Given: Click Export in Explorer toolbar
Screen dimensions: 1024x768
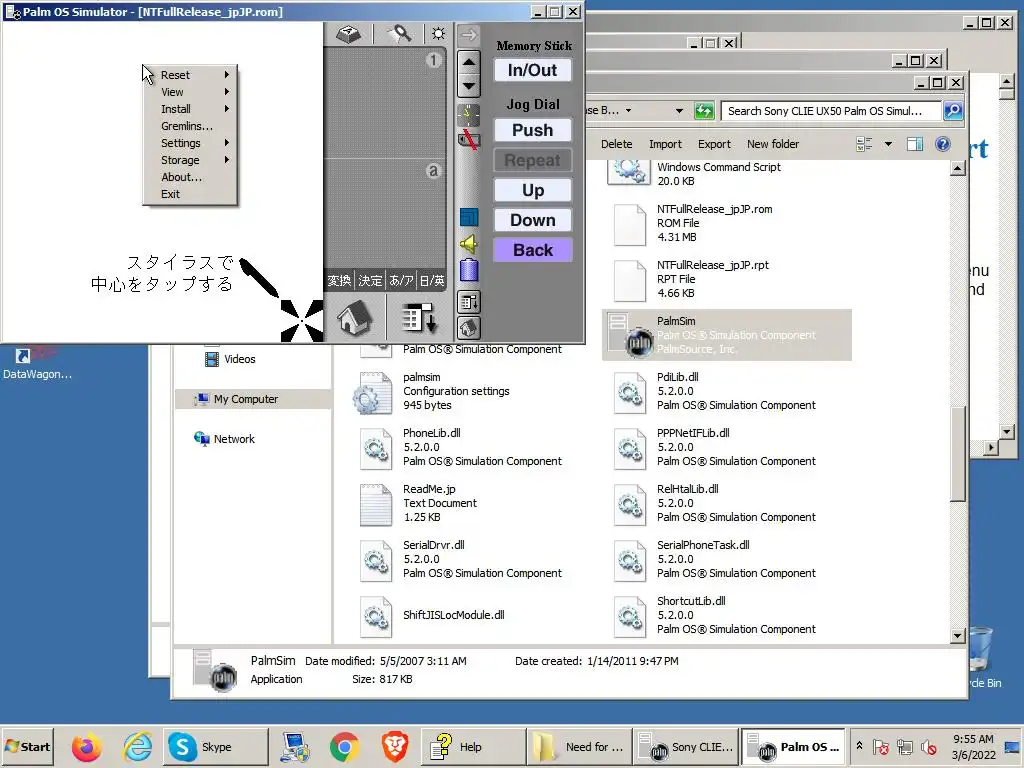Looking at the screenshot, I should [714, 144].
